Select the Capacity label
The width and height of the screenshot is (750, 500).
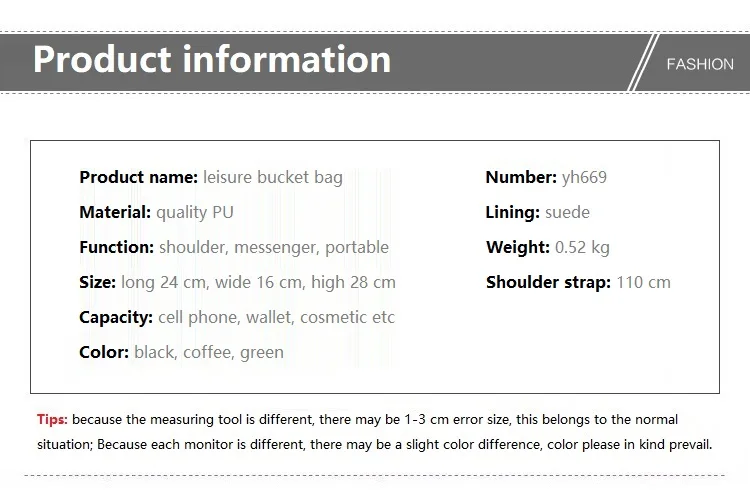tap(116, 317)
